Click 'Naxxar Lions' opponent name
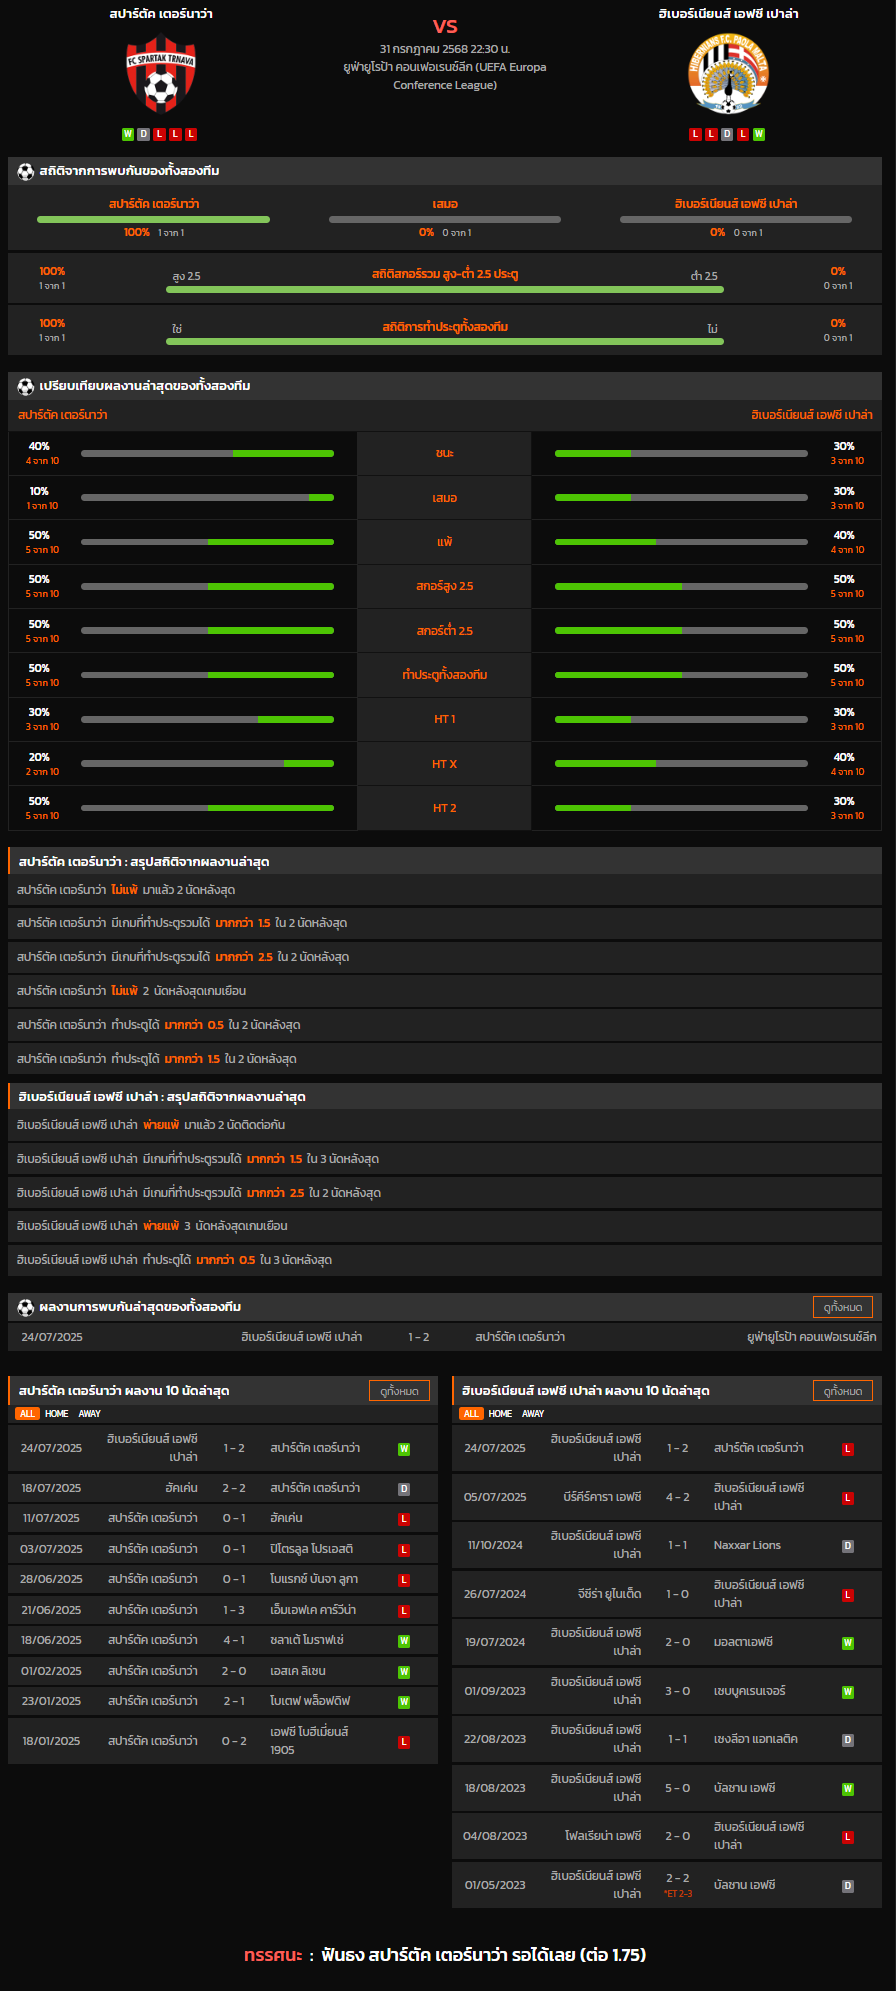This screenshot has width=896, height=1991. [x=747, y=1545]
